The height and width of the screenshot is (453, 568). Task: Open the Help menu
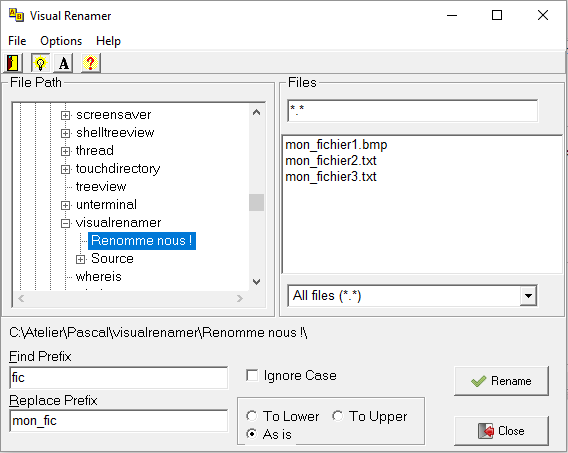pos(108,41)
